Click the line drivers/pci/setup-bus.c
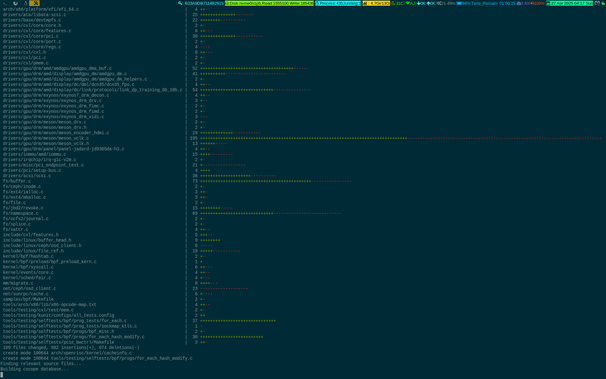Viewport: 606px width, 379px height. click(x=32, y=170)
